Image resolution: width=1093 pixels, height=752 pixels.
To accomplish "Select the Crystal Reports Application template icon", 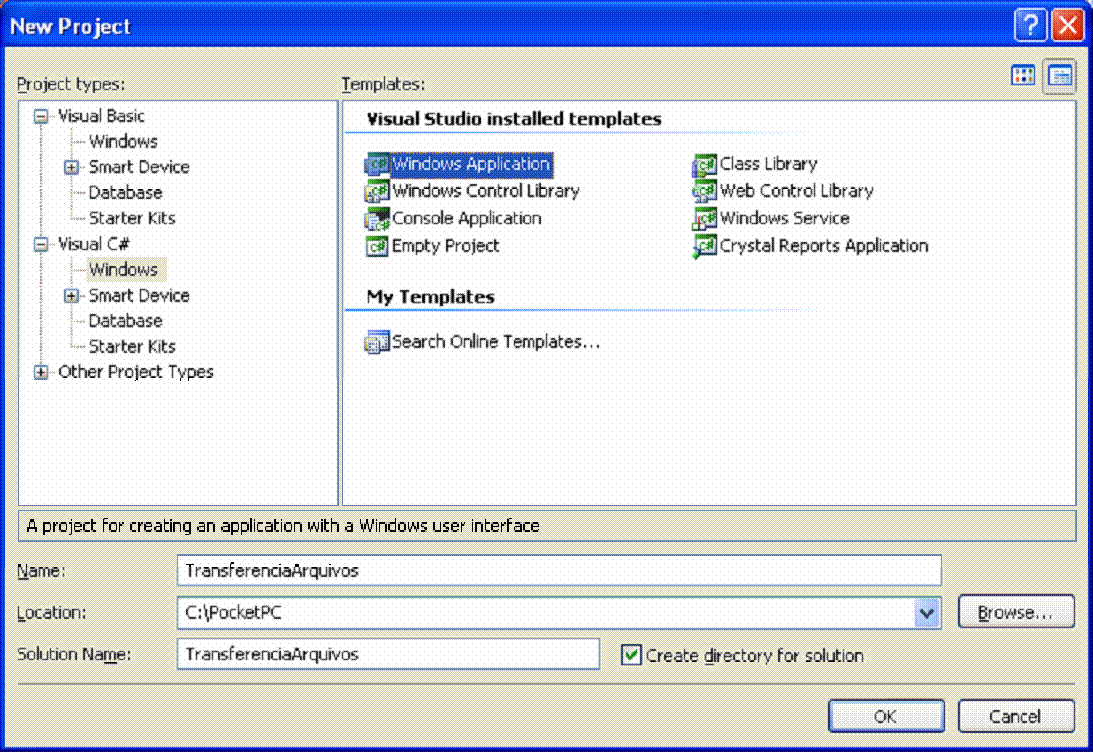I will pos(705,246).
